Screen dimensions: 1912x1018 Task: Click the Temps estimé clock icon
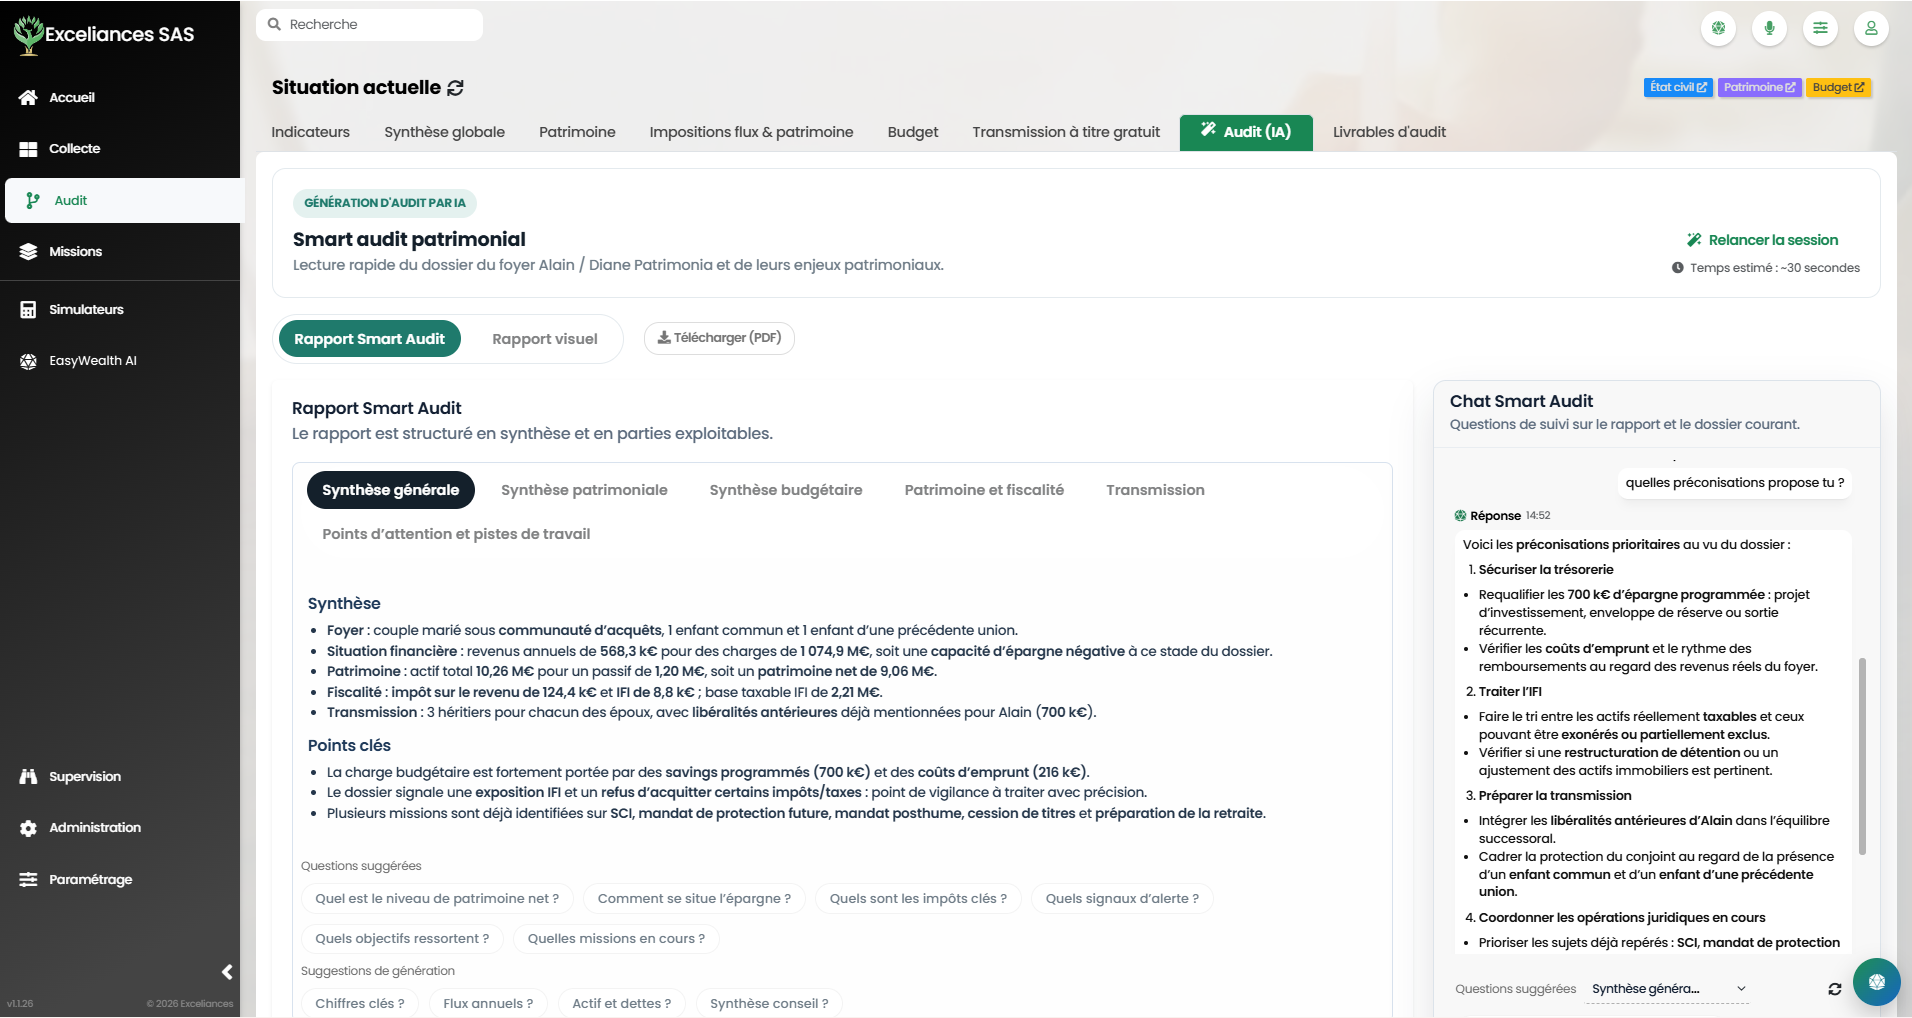tap(1678, 268)
